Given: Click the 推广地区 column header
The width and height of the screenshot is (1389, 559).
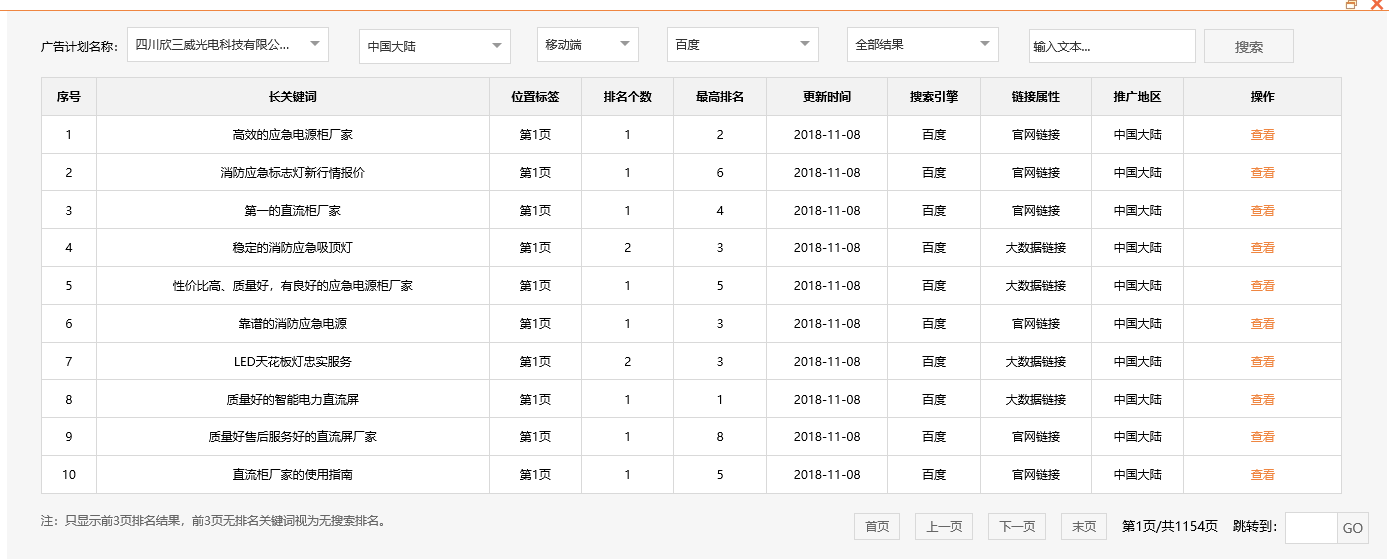Looking at the screenshot, I should pos(1138,97).
